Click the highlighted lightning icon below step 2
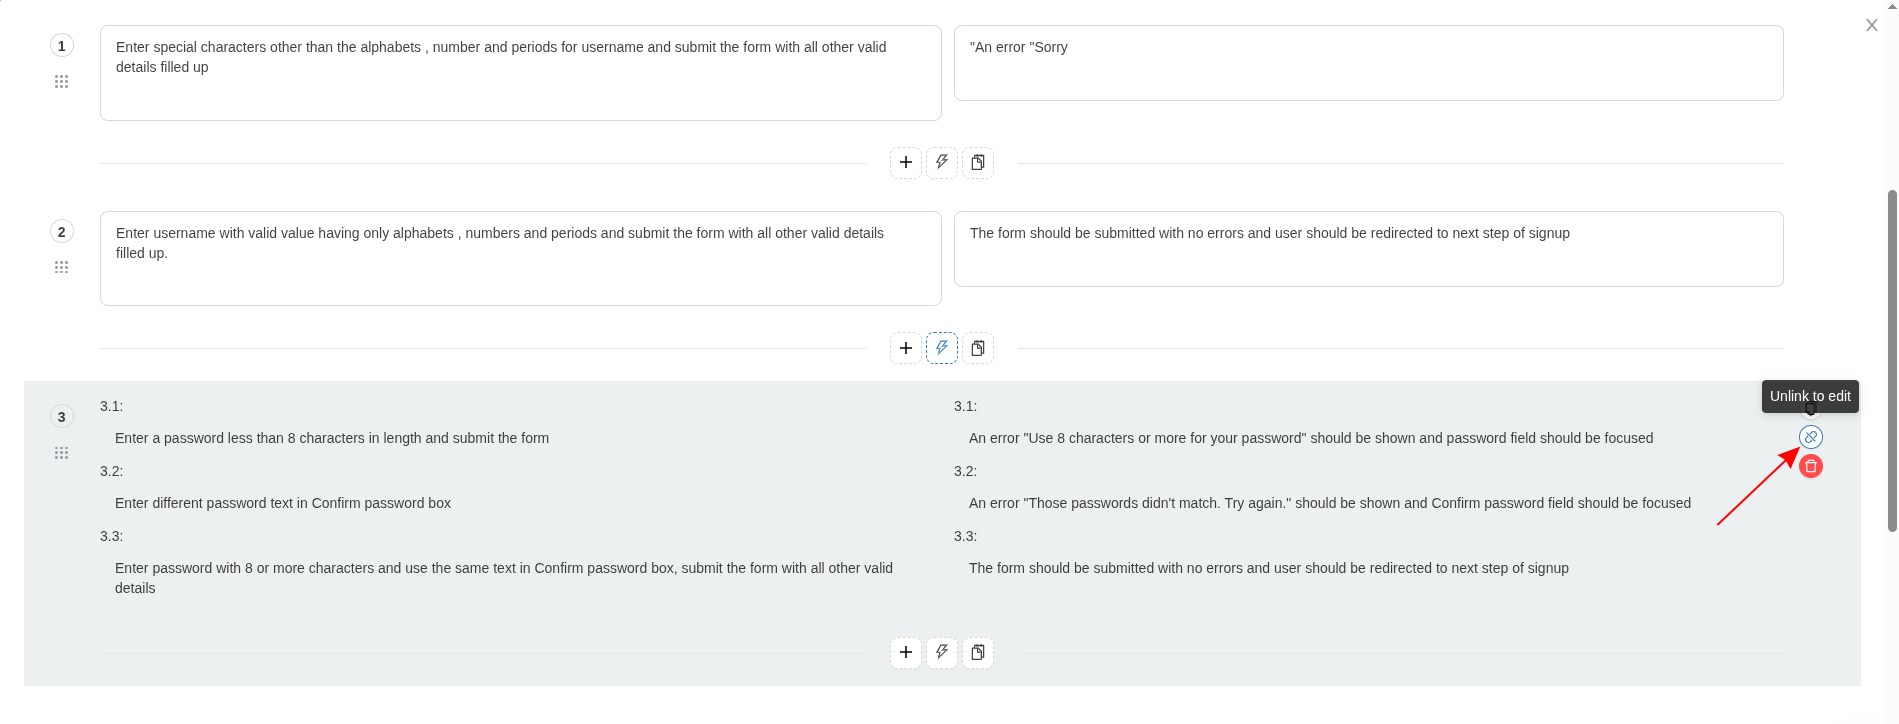 pyautogui.click(x=942, y=348)
